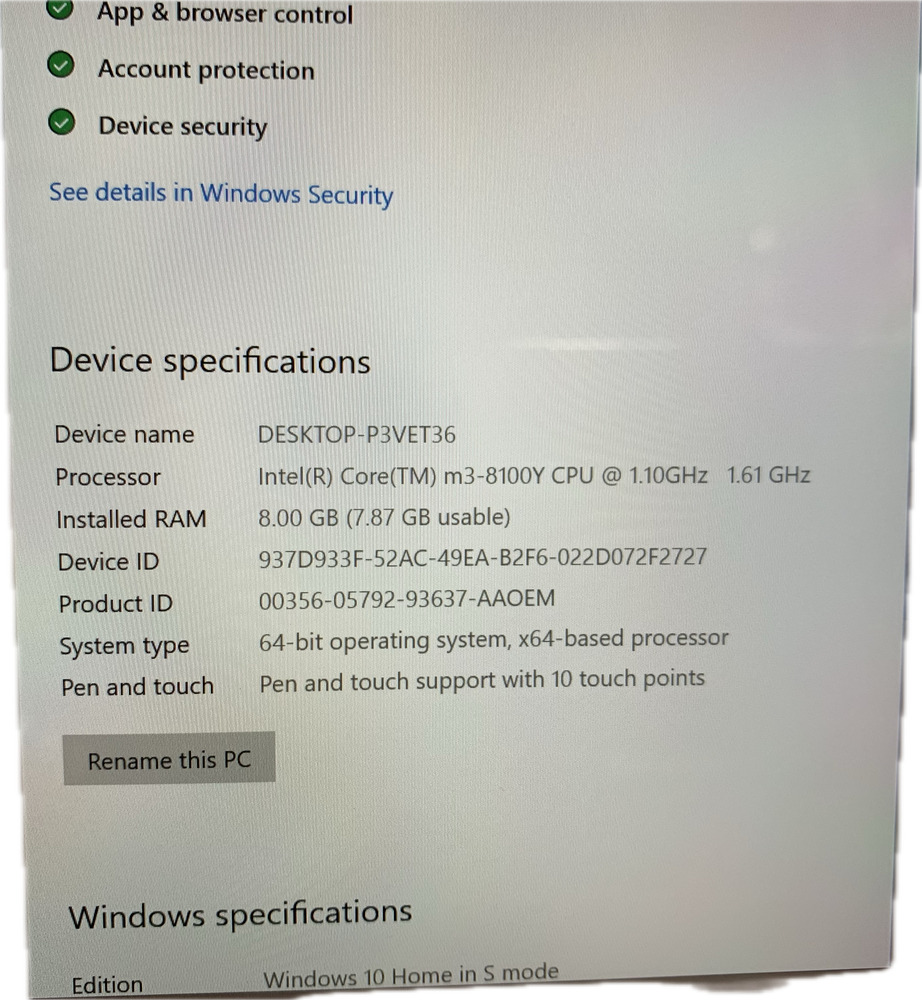Click the Windows specifications heading
The height and width of the screenshot is (1000, 922).
[240, 915]
